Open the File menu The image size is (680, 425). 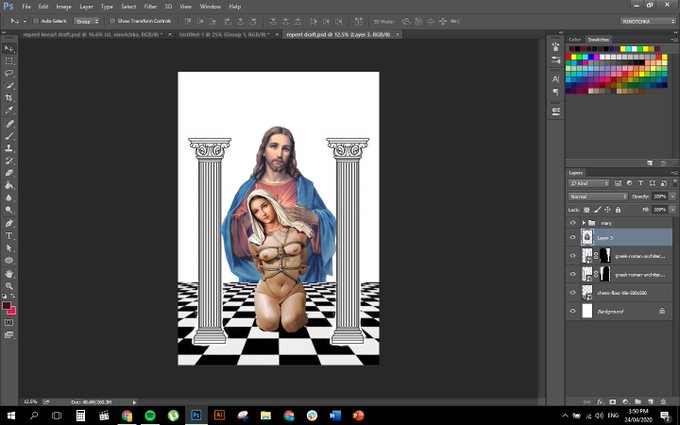[x=26, y=7]
